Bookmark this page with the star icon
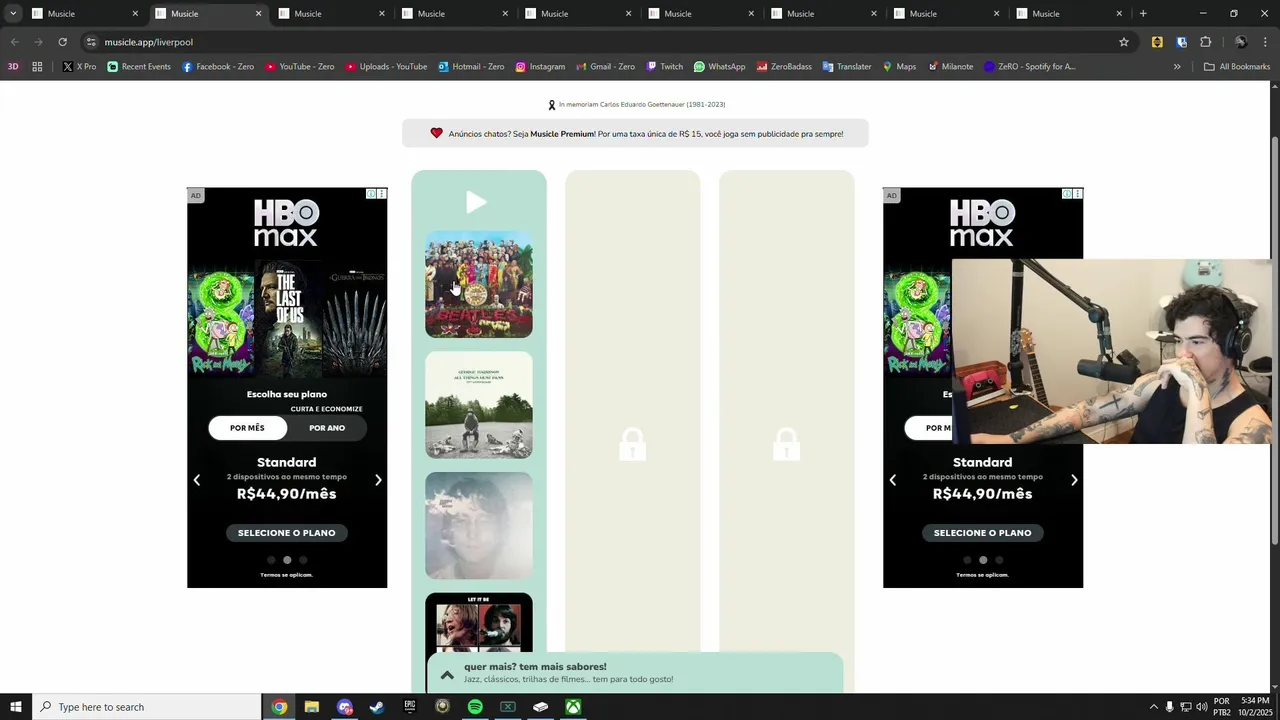 click(x=1124, y=42)
